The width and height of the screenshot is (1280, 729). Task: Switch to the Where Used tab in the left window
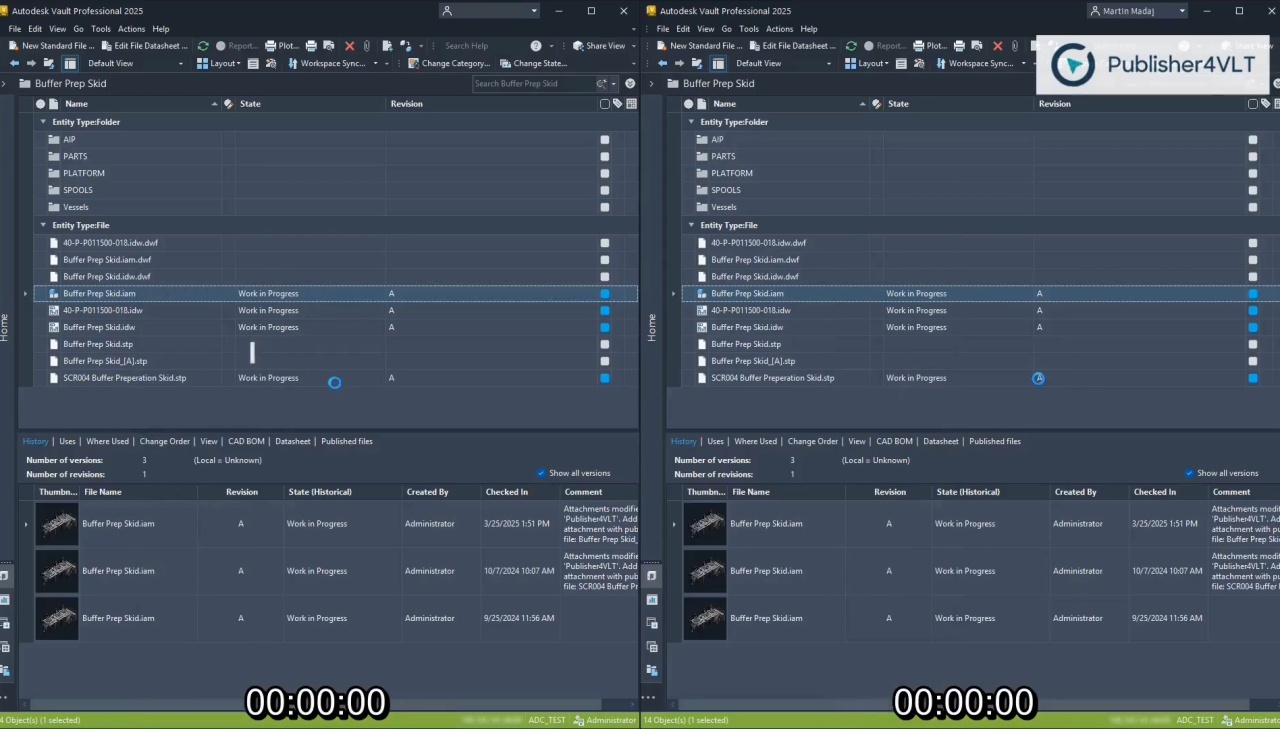point(107,441)
